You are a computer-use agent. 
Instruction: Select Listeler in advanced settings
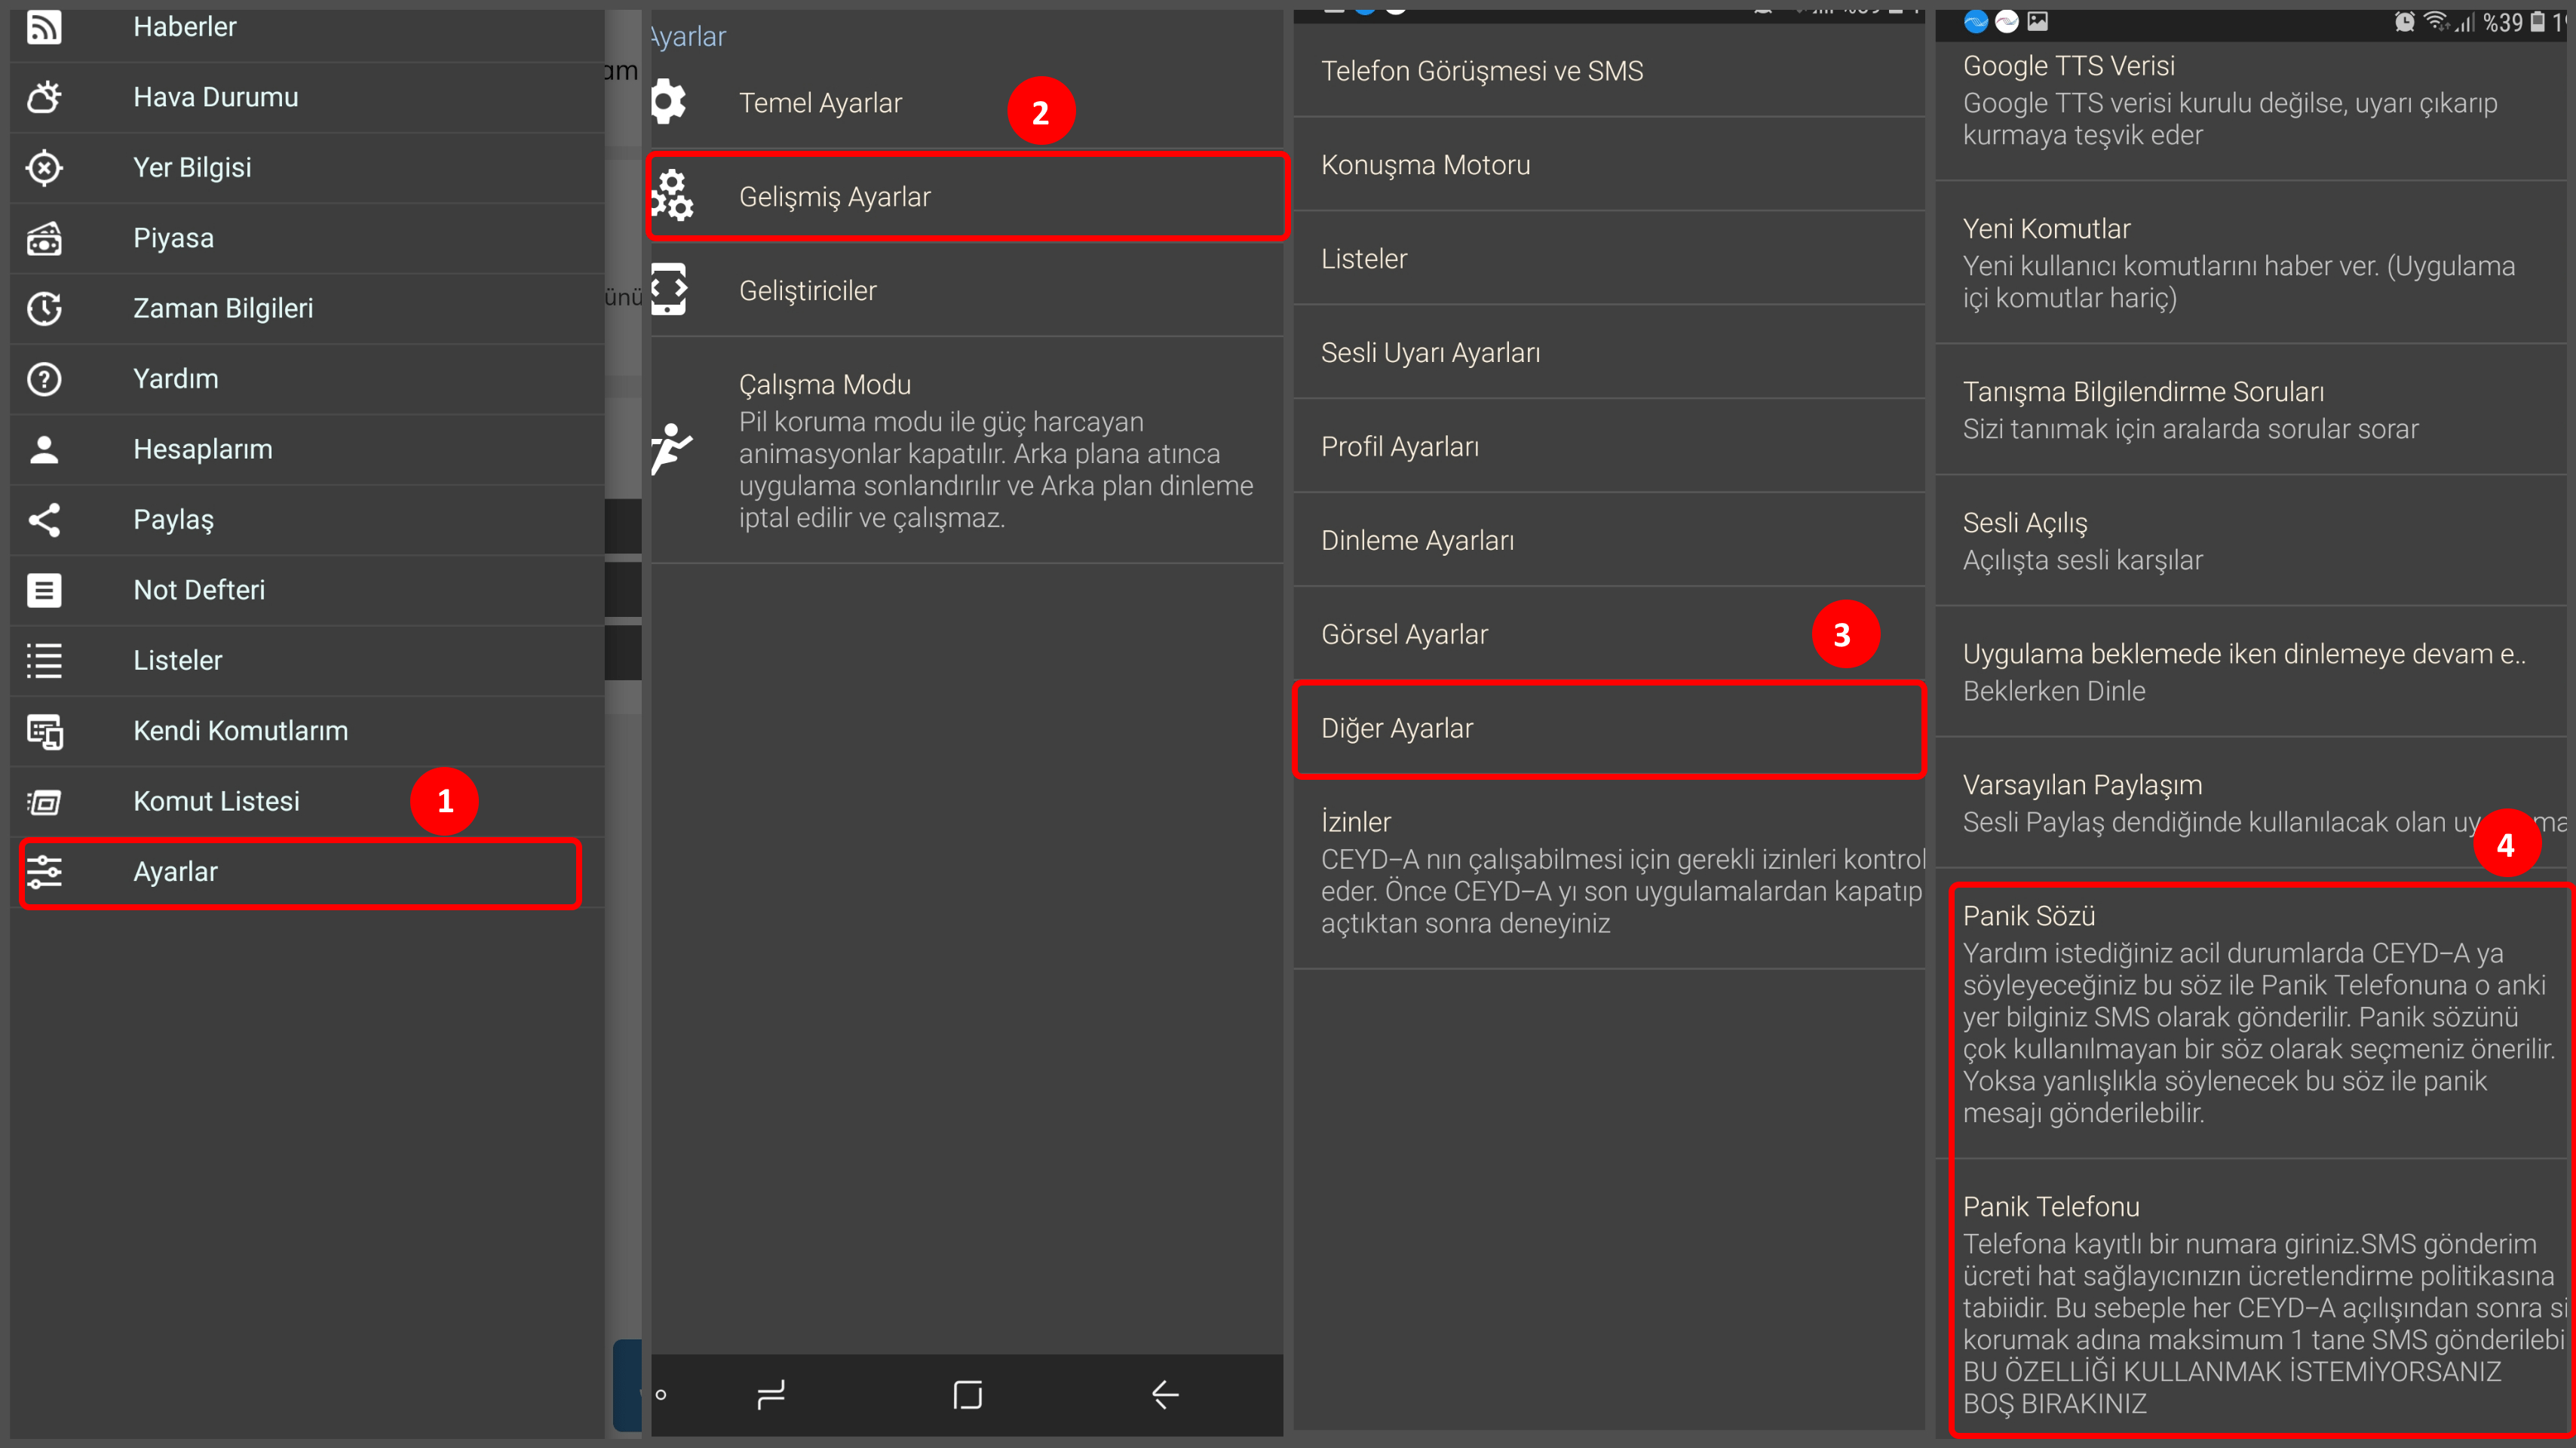pos(1609,259)
